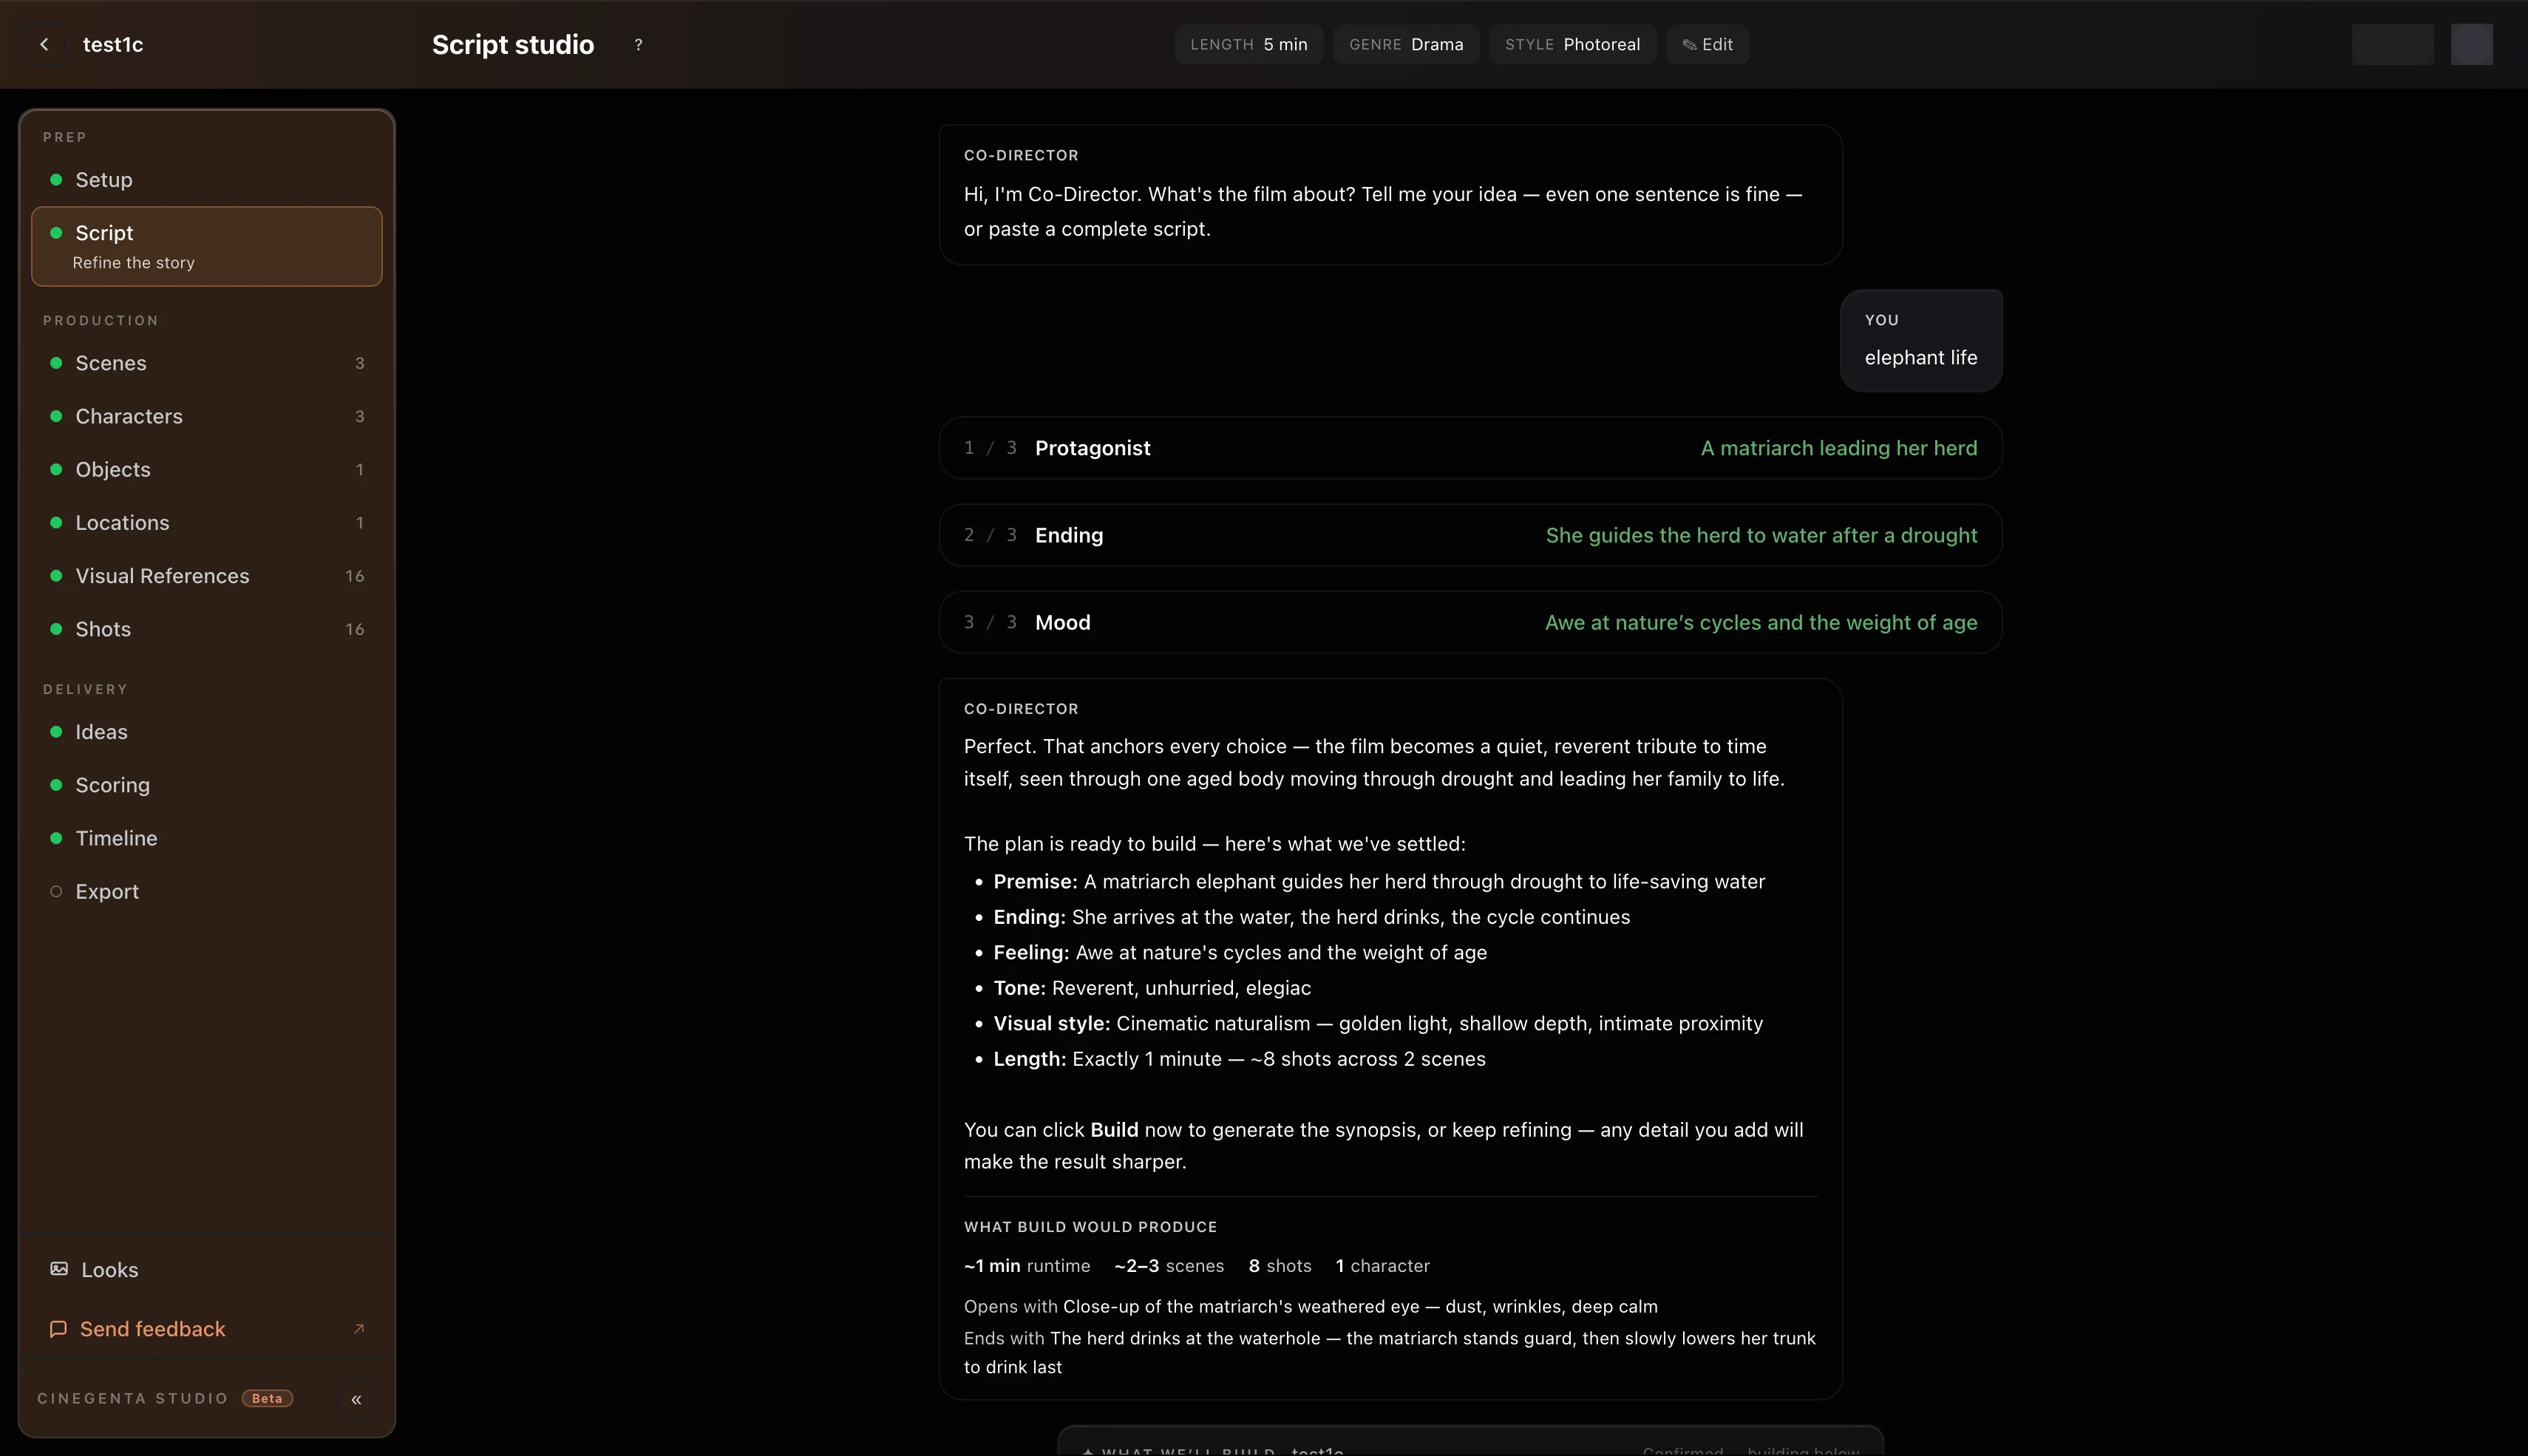2528x1456 pixels.
Task: Open the Ideas section
Action: (207, 732)
